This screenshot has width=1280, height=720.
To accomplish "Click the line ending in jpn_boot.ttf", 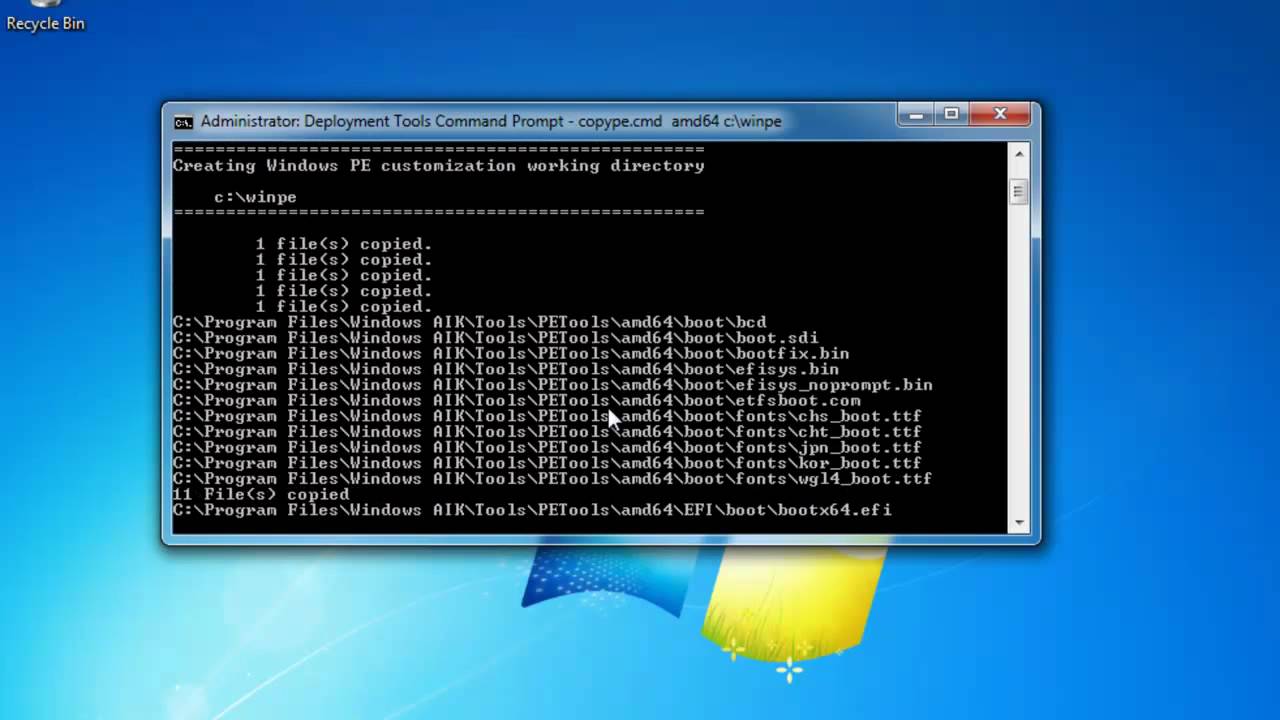I will (547, 447).
